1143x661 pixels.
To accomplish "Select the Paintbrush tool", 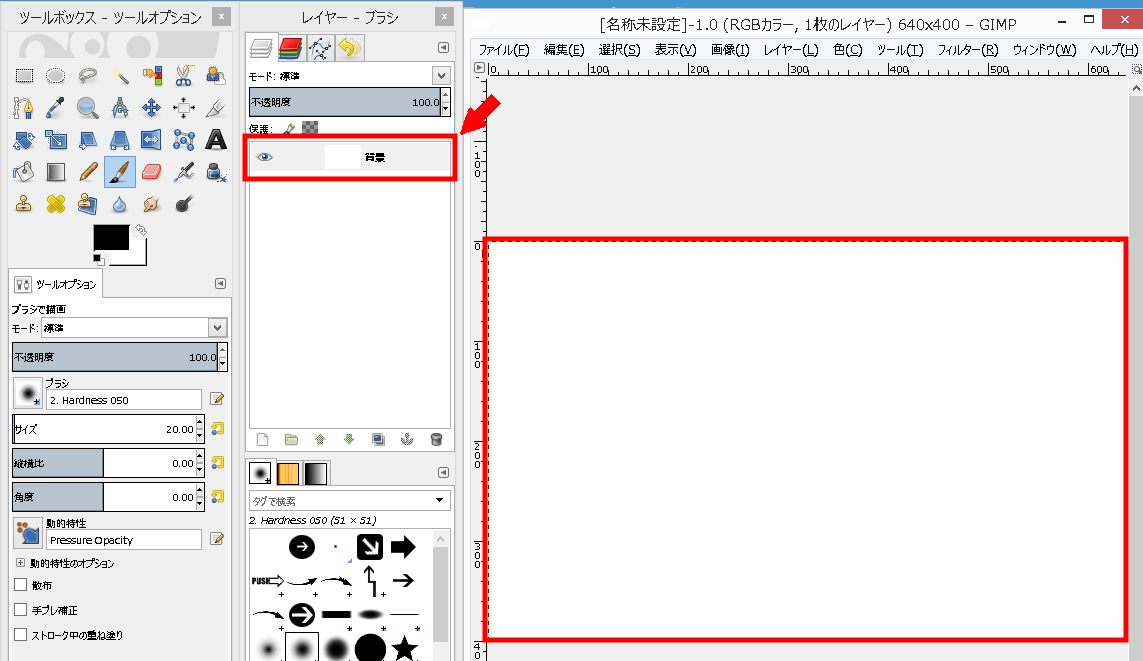I will [x=120, y=172].
